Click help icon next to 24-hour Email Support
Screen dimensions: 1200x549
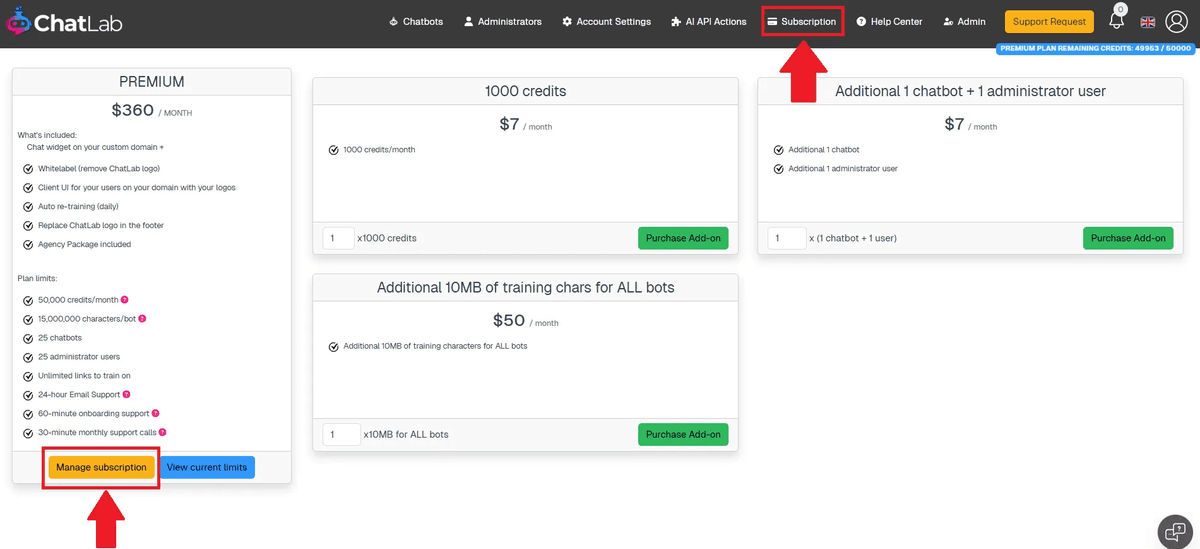127,395
